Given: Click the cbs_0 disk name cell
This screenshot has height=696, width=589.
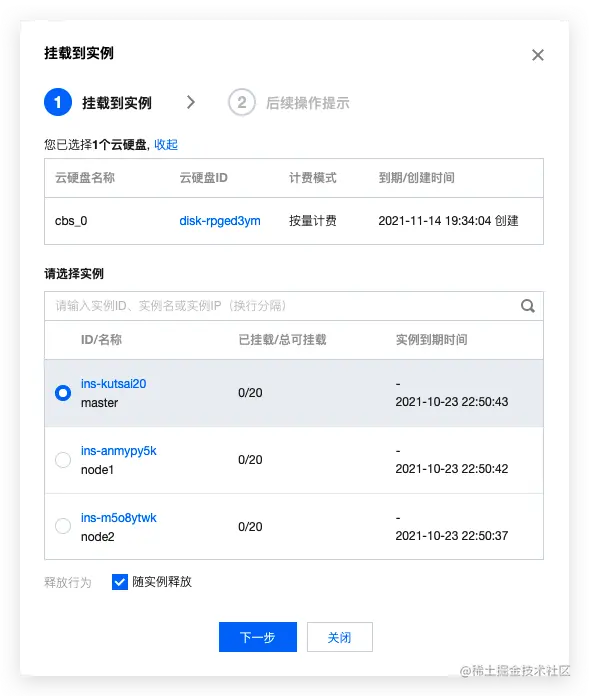Looking at the screenshot, I should pyautogui.click(x=71, y=221).
